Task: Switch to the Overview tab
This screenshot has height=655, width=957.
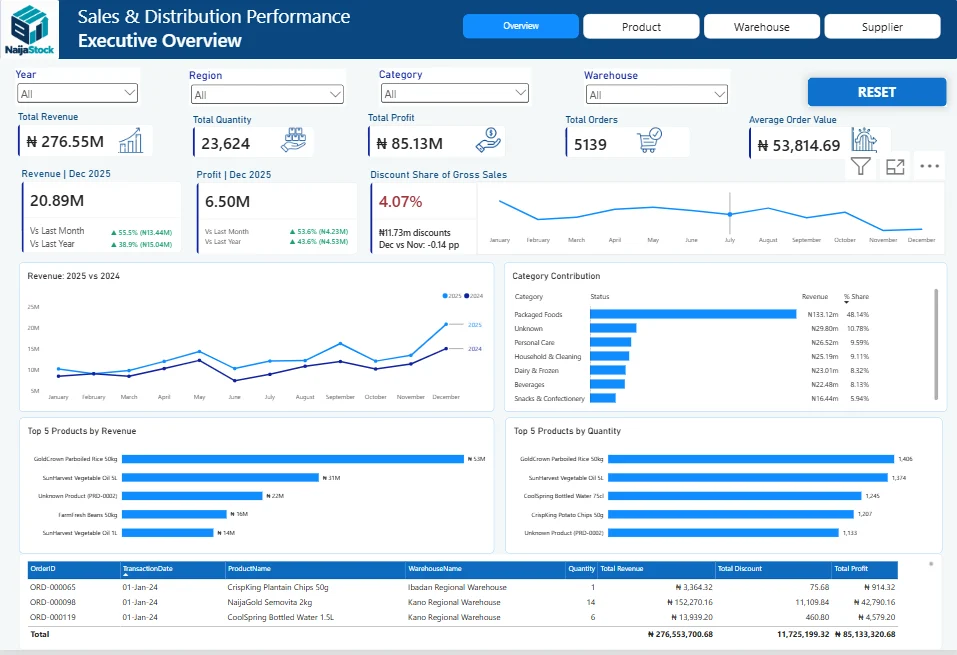Action: (521, 26)
